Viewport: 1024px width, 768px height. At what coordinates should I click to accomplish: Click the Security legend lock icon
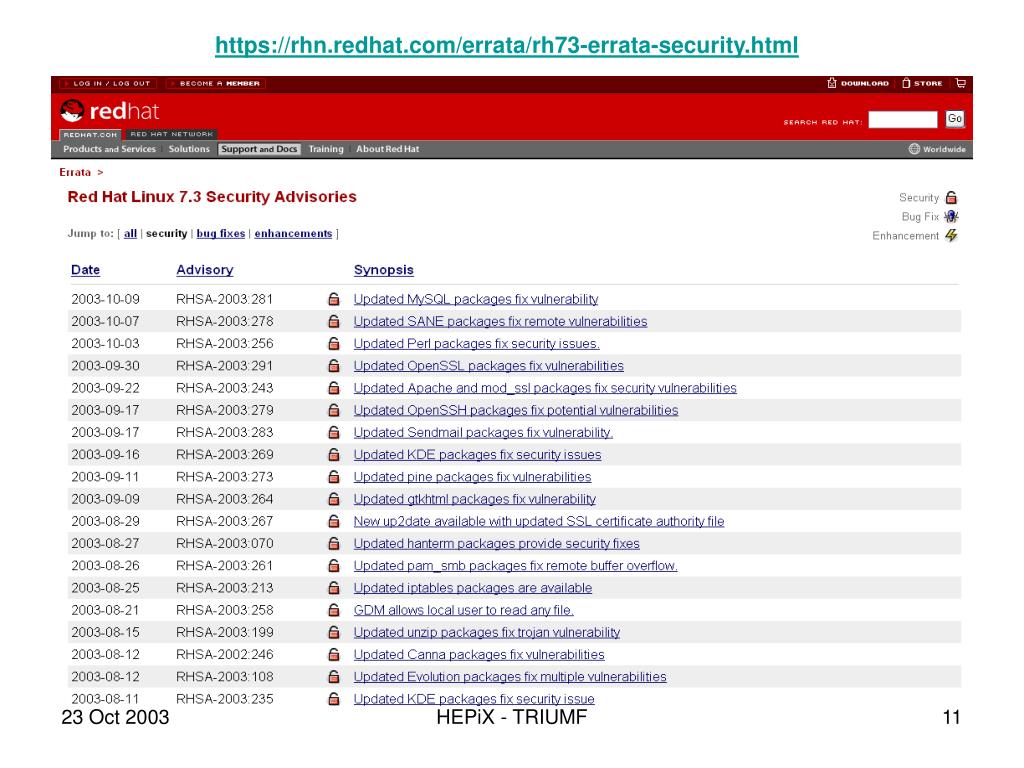(x=952, y=197)
